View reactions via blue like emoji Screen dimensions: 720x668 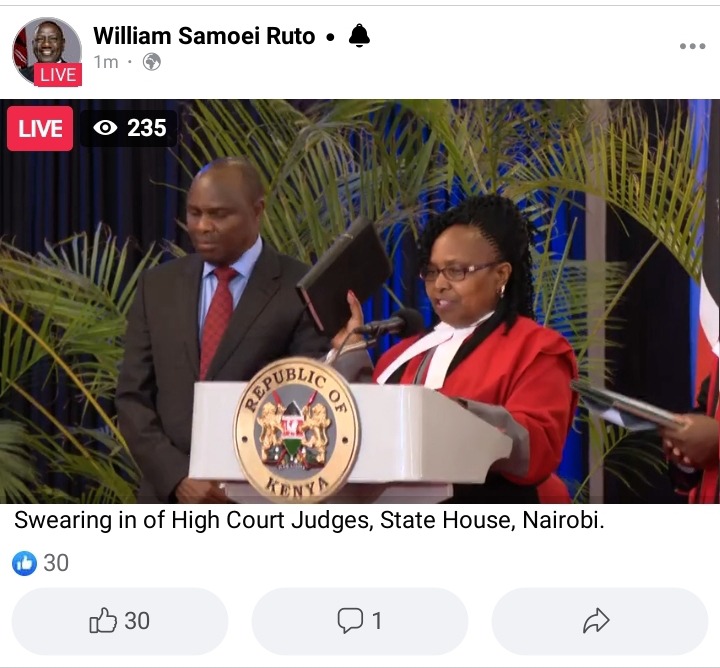coord(24,563)
